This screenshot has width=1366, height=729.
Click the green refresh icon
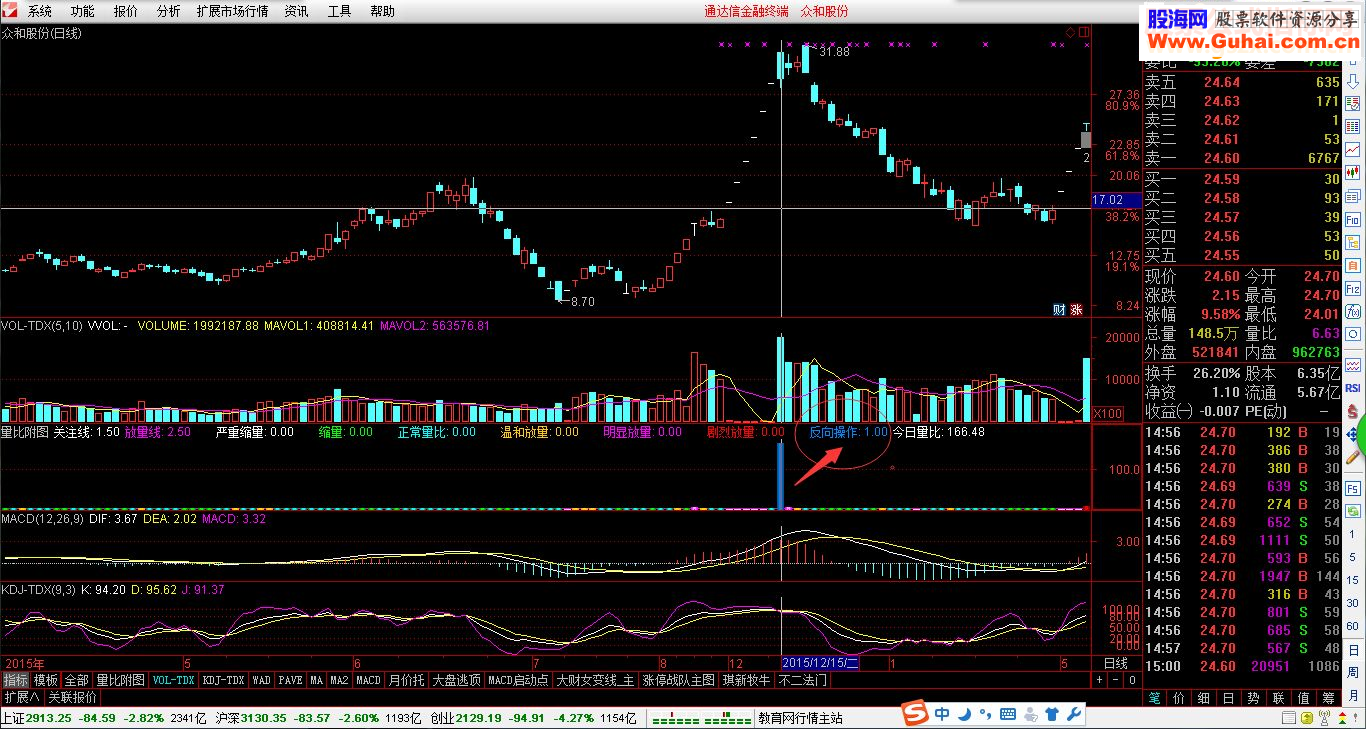tap(1352, 510)
